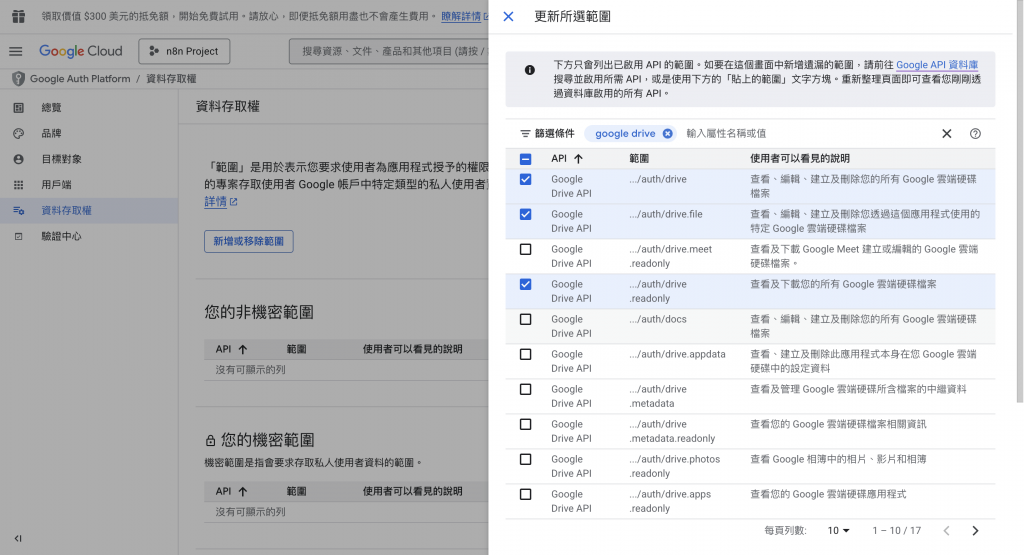Check the .../auth/drive.meet.readonly scope checkbox
The image size is (1024, 555).
click(526, 249)
